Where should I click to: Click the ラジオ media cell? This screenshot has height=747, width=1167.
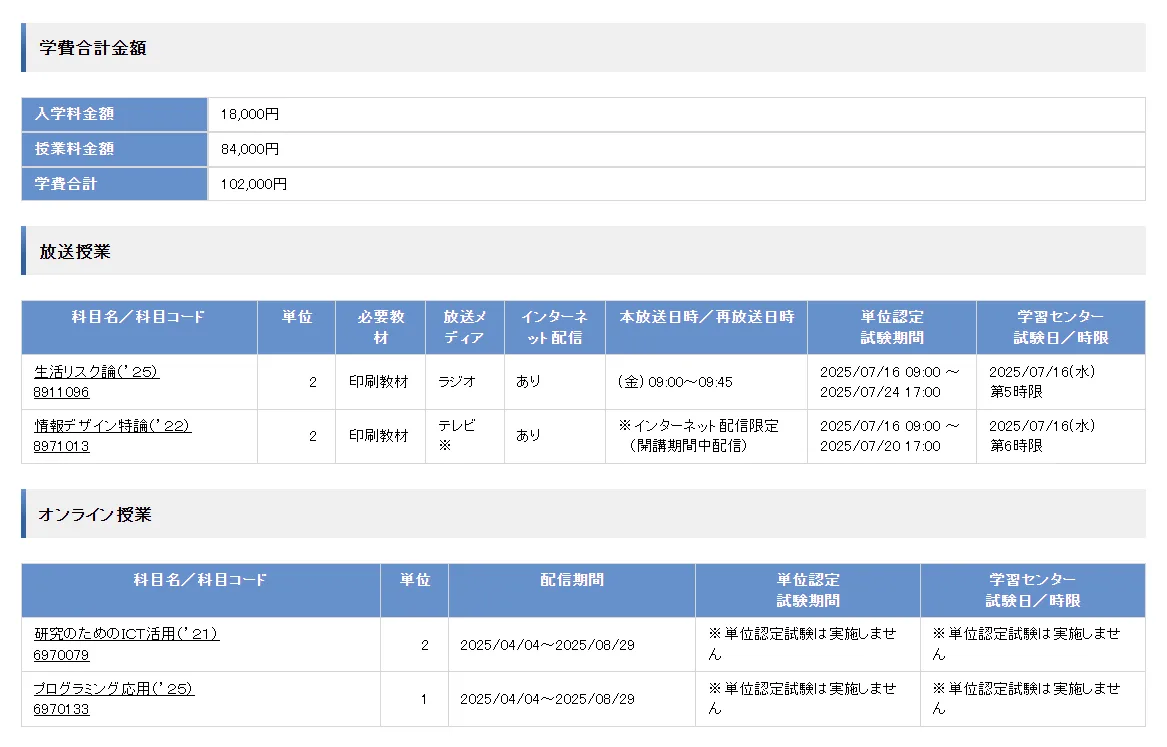(x=457, y=382)
